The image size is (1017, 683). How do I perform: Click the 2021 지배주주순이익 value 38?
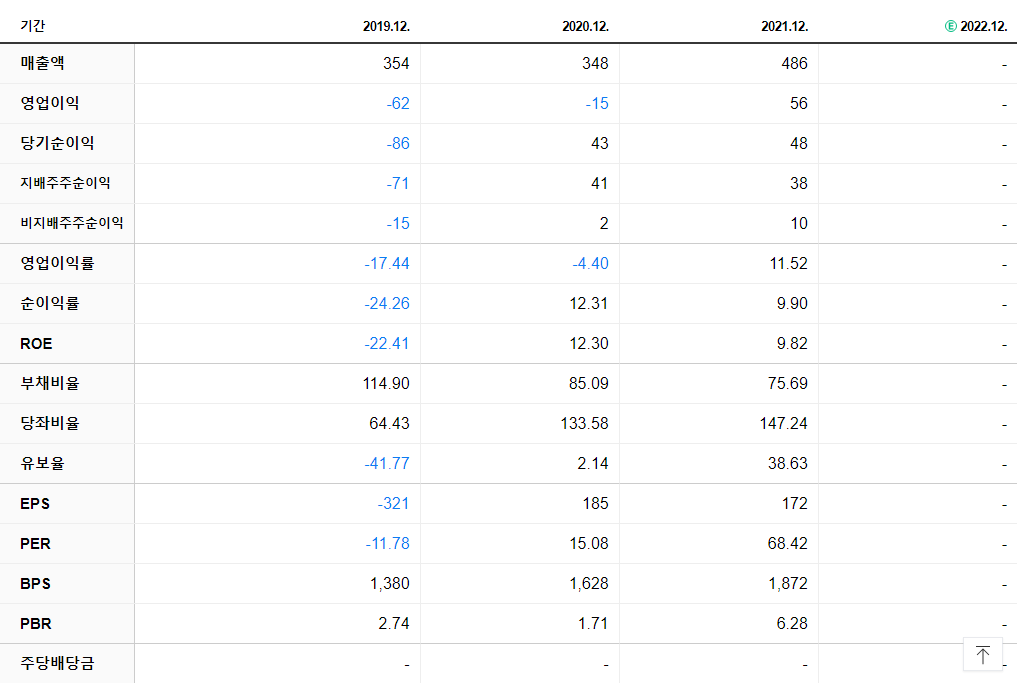(798, 184)
